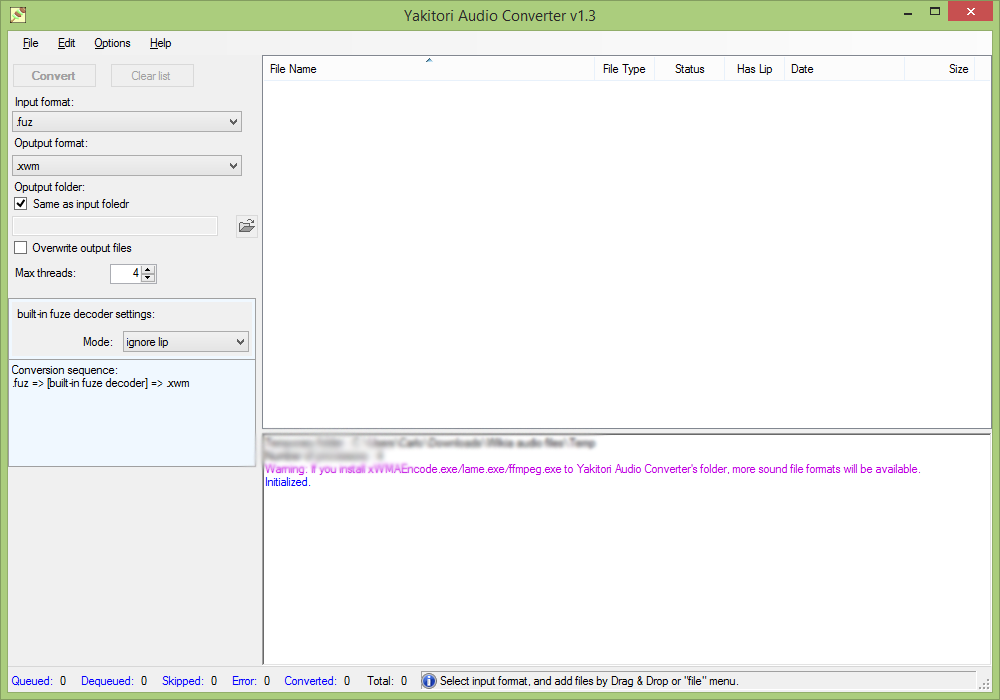Click the Convert button
Screen dimensions: 1000x700
[x=54, y=75]
